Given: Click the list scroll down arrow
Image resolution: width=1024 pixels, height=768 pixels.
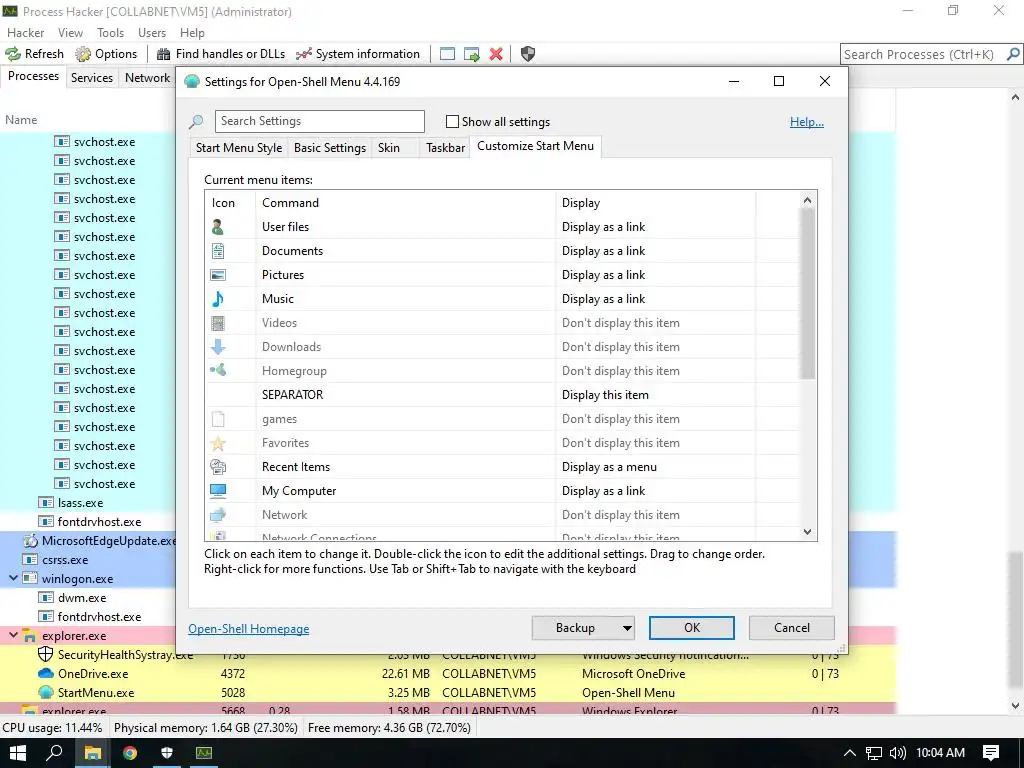Looking at the screenshot, I should tap(808, 532).
